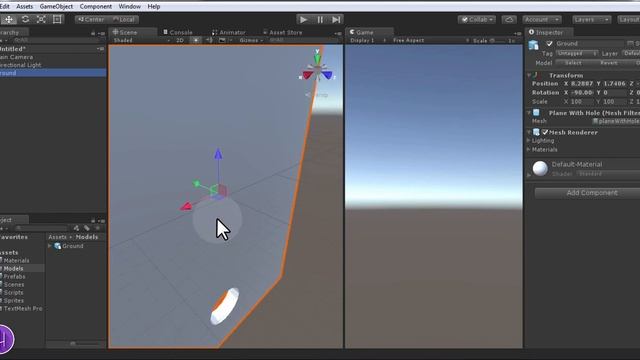Click the Game panel options menu icon
The height and width of the screenshot is (360, 640).
pos(518,33)
